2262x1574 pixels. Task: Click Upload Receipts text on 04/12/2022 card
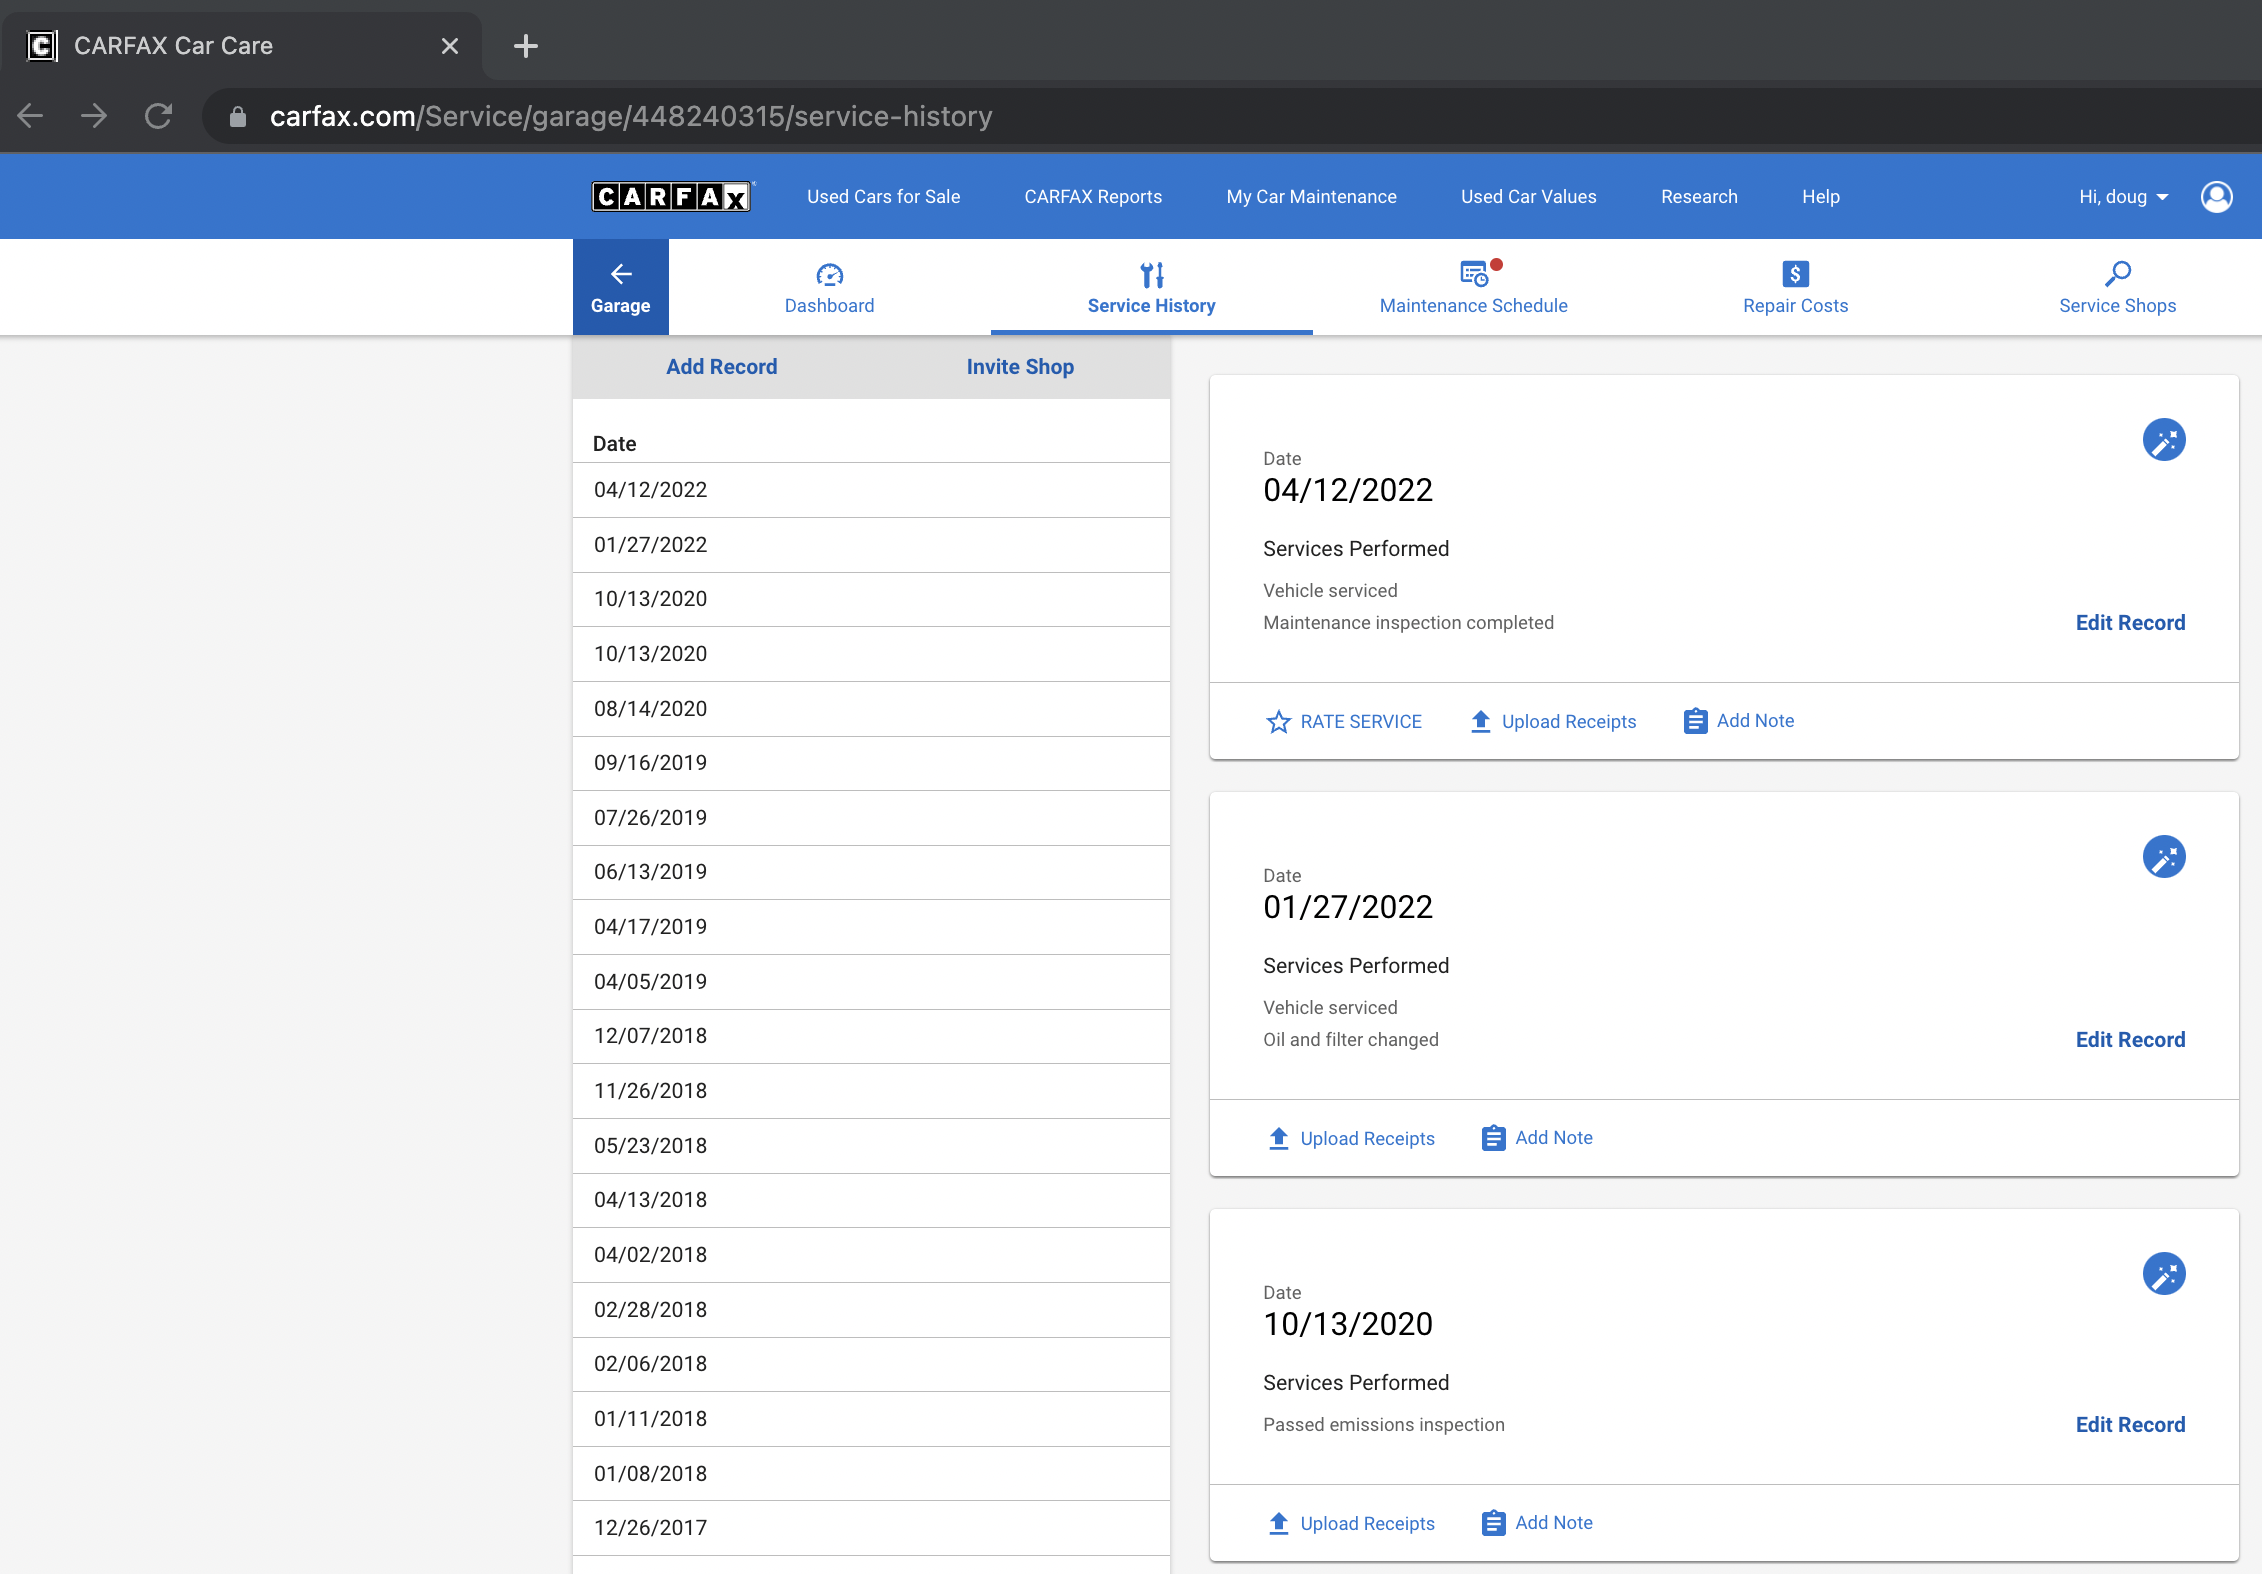[x=1569, y=722]
